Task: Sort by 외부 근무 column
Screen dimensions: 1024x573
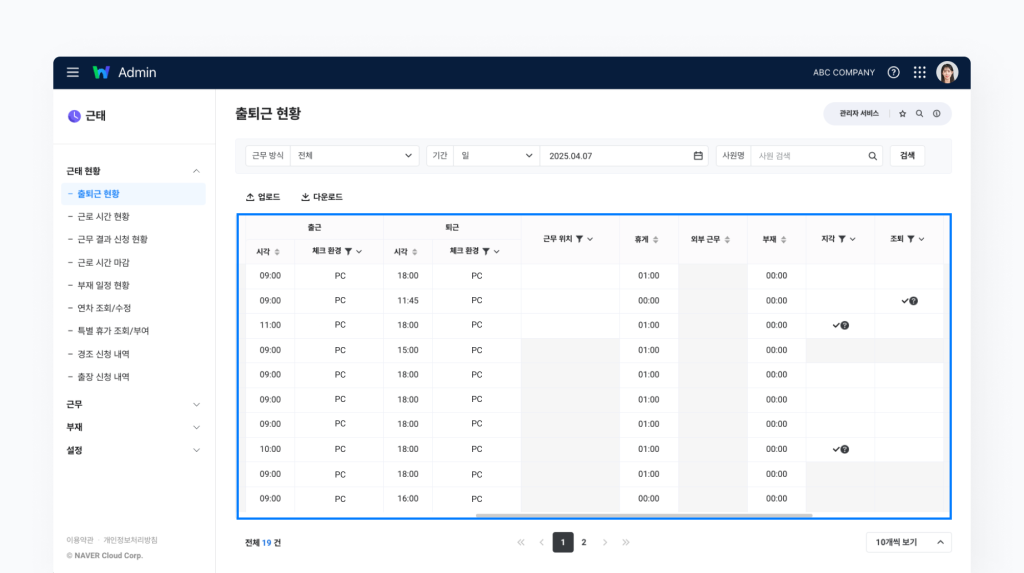Action: [x=727, y=240]
